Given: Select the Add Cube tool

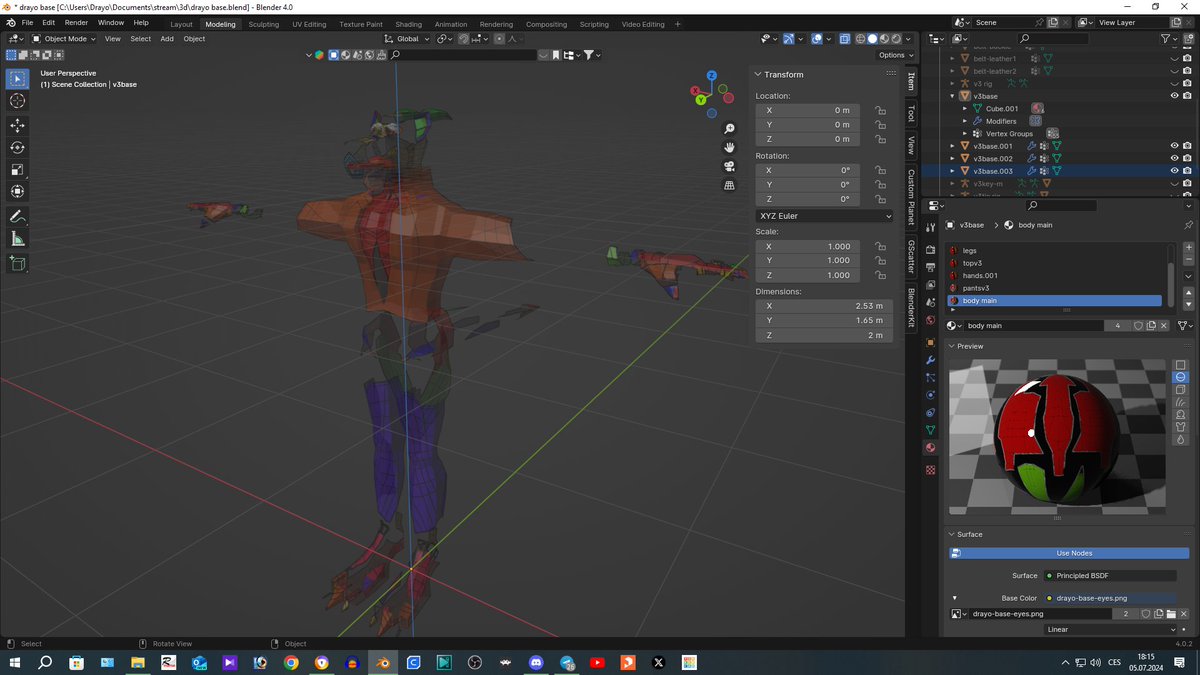Looking at the screenshot, I should point(17,263).
